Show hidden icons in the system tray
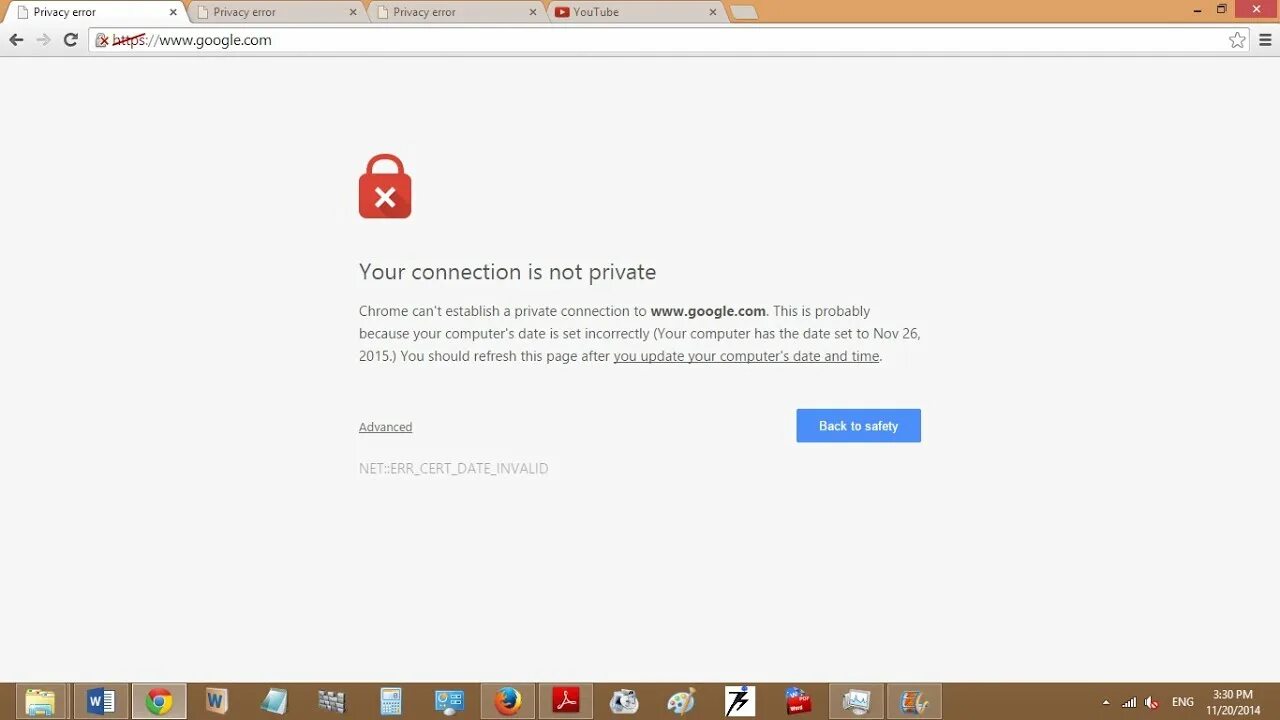Screen dimensions: 1280x720 [x=1106, y=702]
